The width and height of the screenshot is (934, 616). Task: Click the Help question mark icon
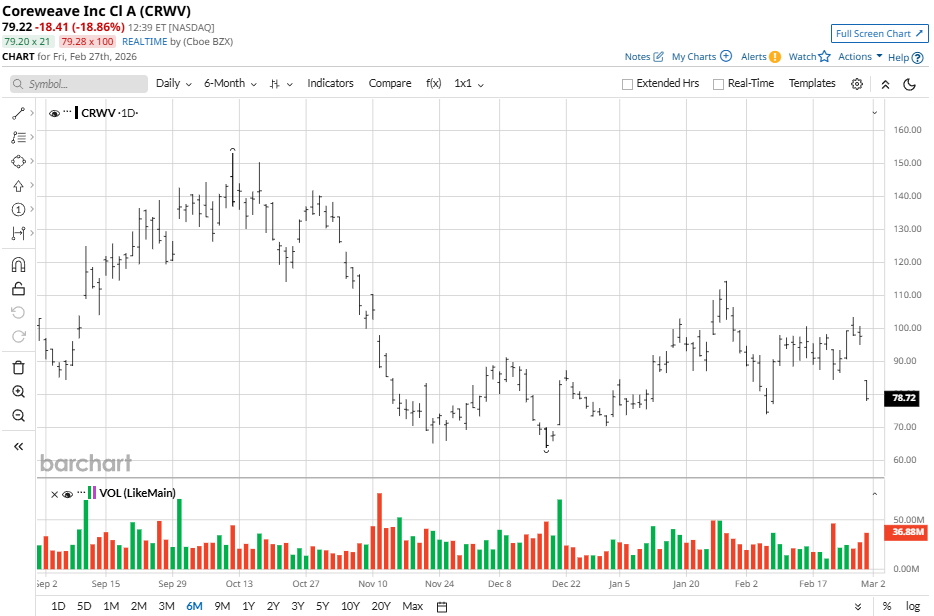(x=917, y=58)
